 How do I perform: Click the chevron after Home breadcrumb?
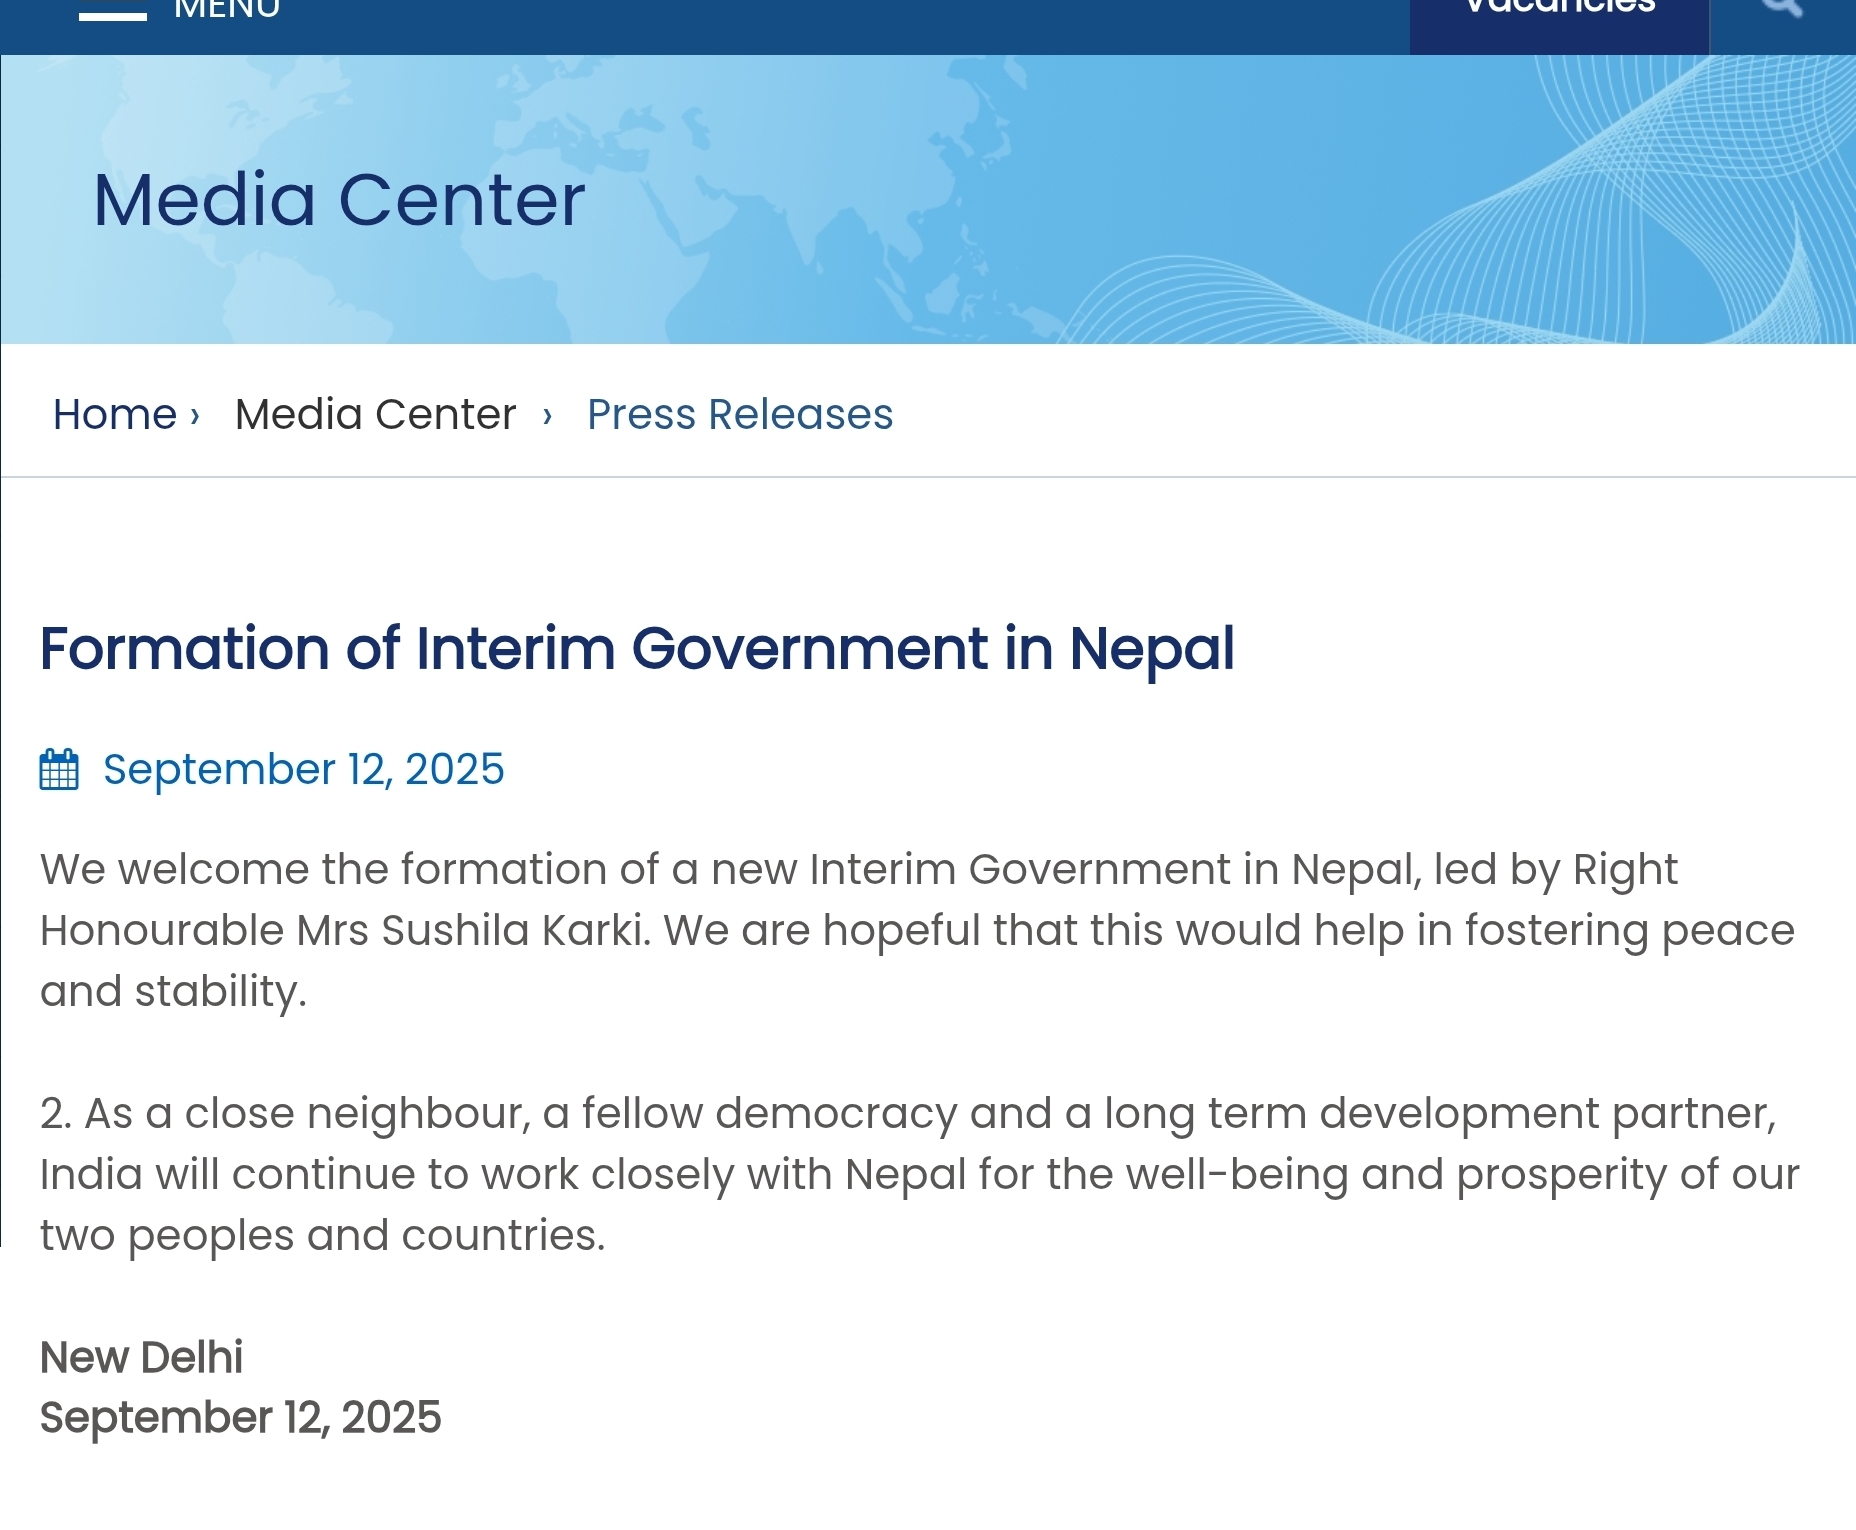tap(195, 415)
